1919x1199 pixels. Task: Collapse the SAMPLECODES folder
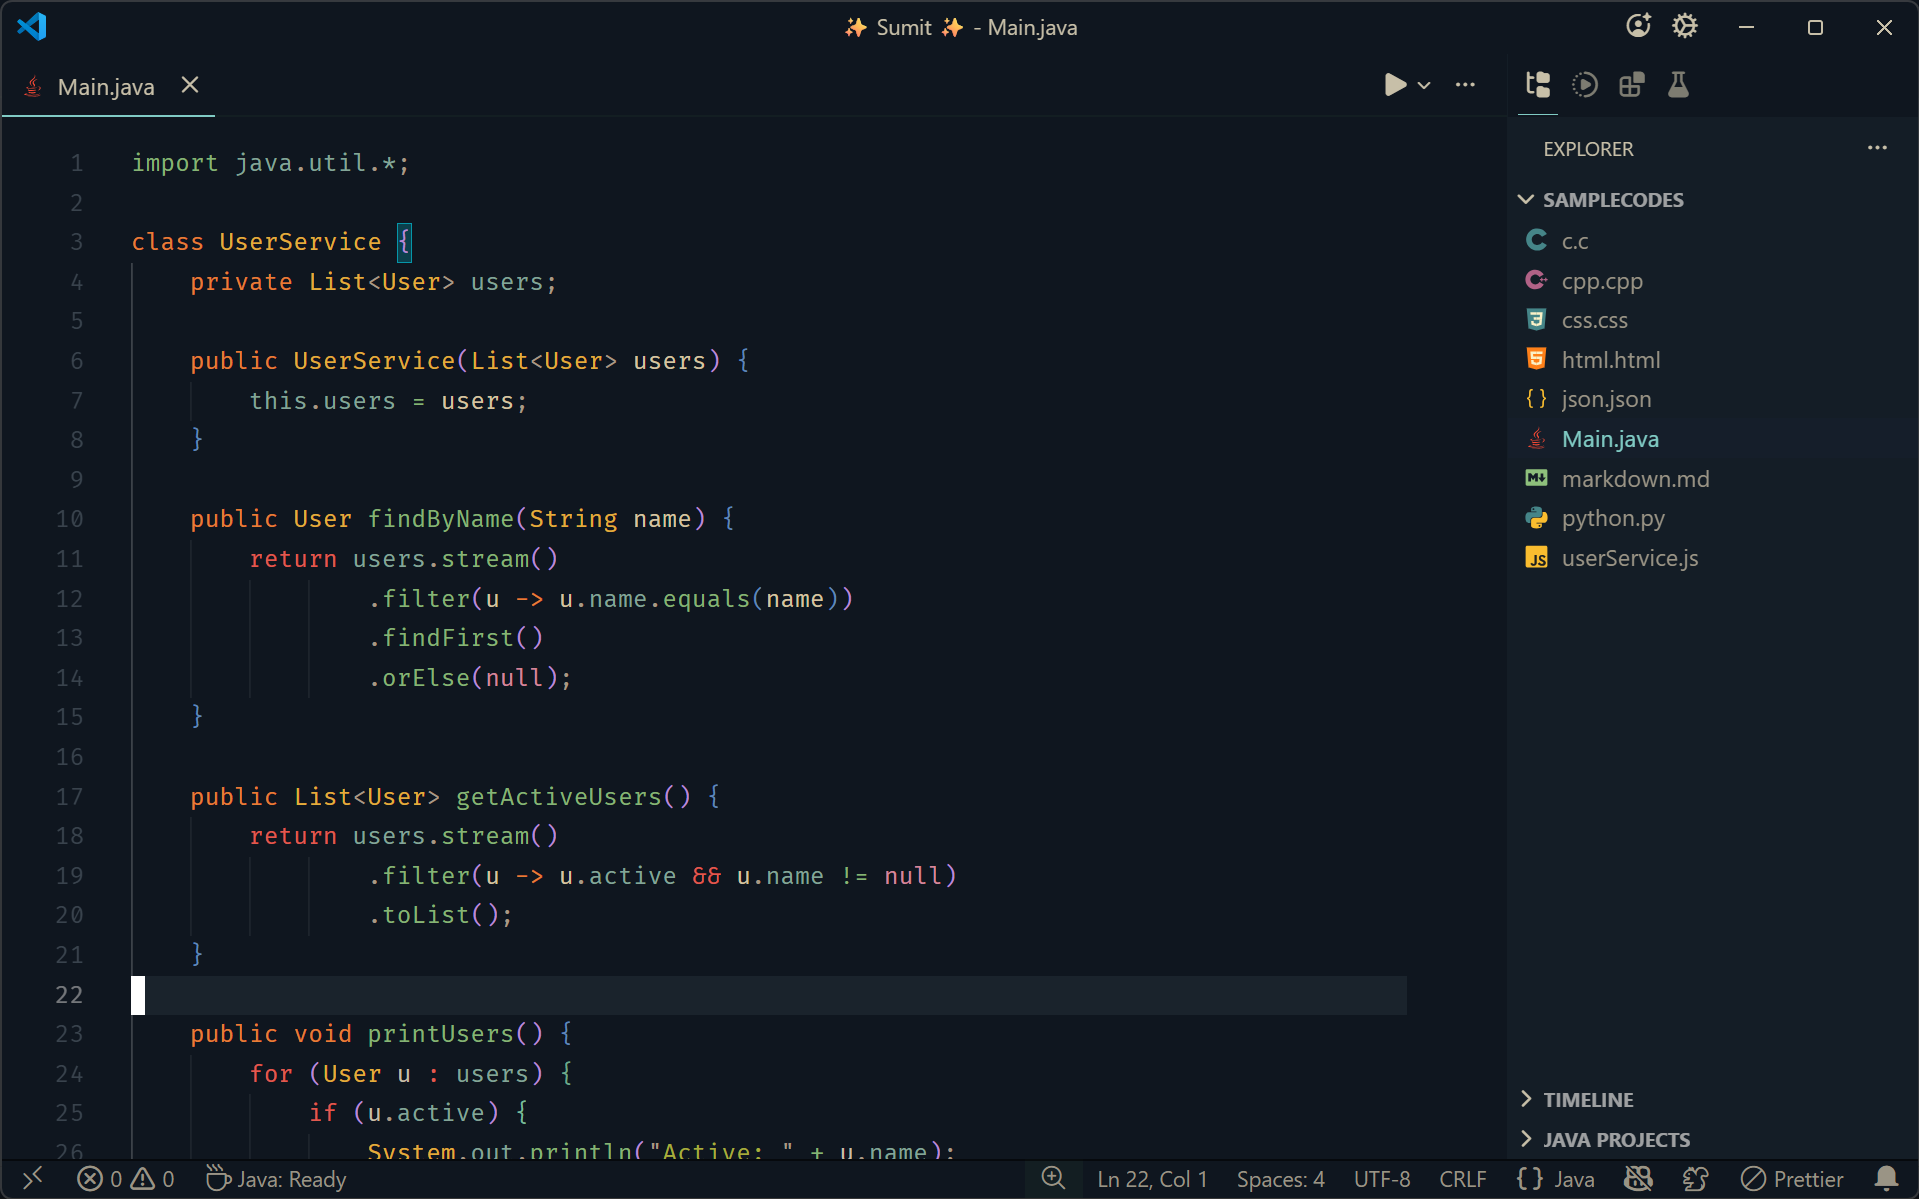click(x=1525, y=199)
